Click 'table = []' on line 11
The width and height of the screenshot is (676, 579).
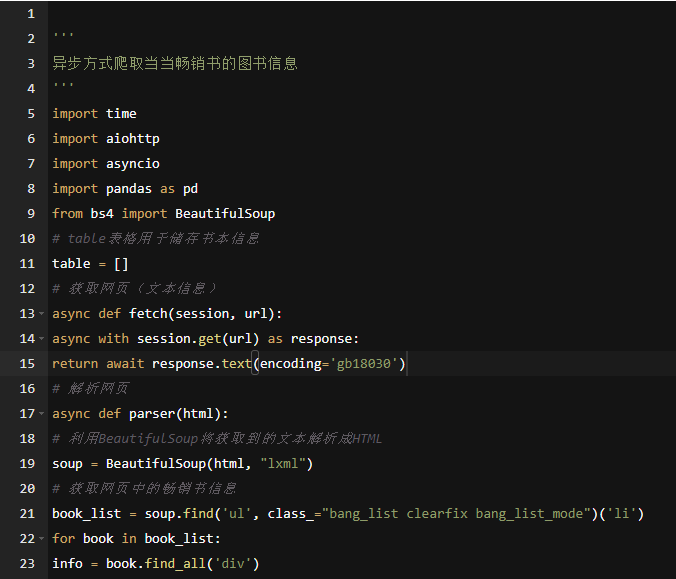(90, 264)
